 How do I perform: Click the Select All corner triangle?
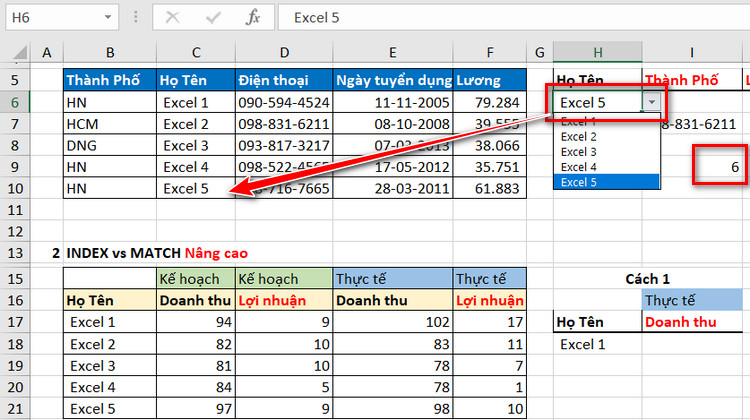19,52
